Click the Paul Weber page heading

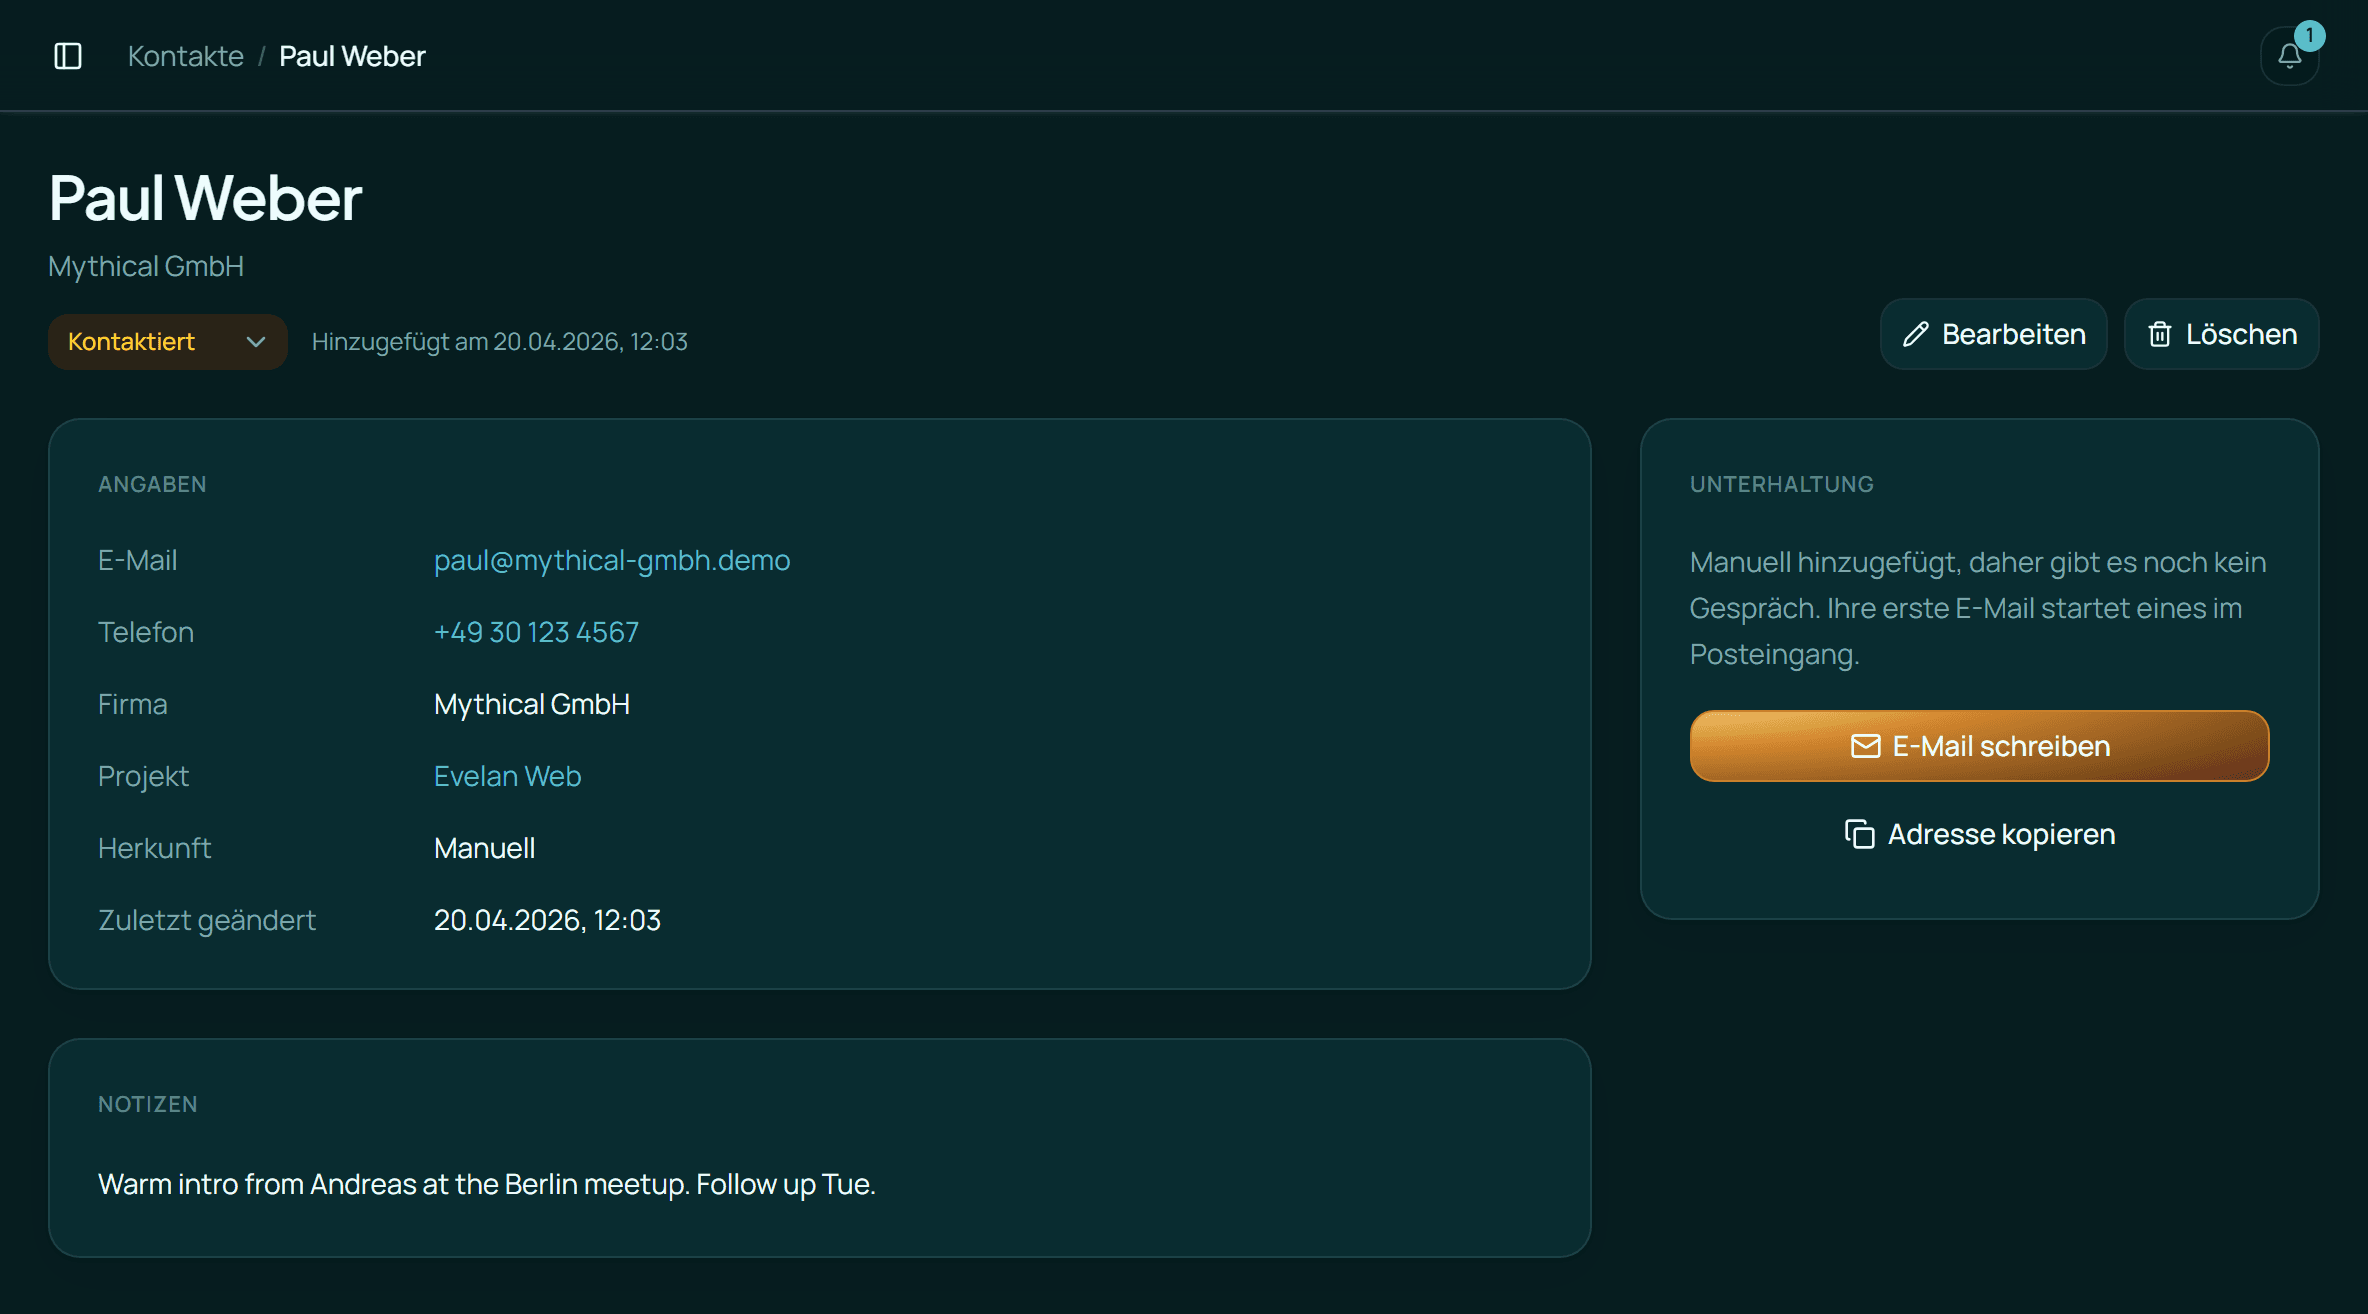point(205,198)
